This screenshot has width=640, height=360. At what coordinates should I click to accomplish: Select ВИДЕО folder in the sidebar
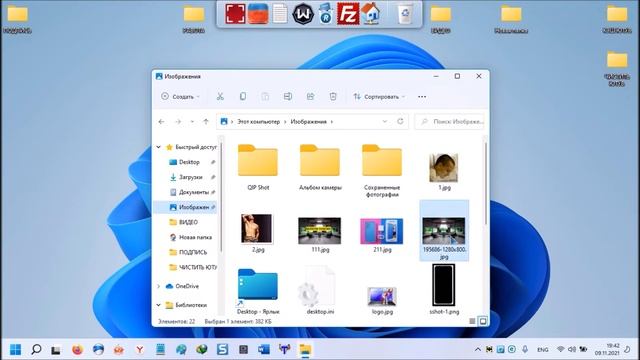click(188, 222)
